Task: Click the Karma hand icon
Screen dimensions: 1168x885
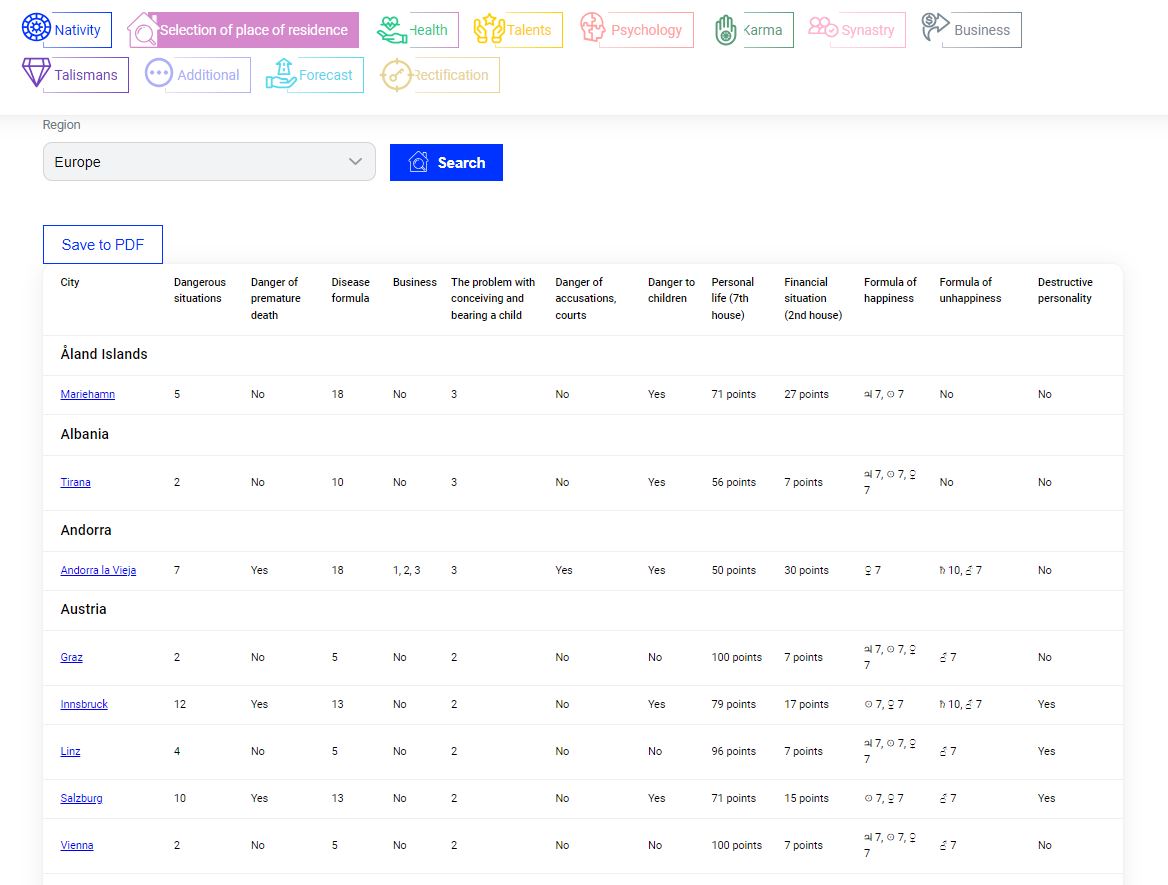Action: click(726, 30)
